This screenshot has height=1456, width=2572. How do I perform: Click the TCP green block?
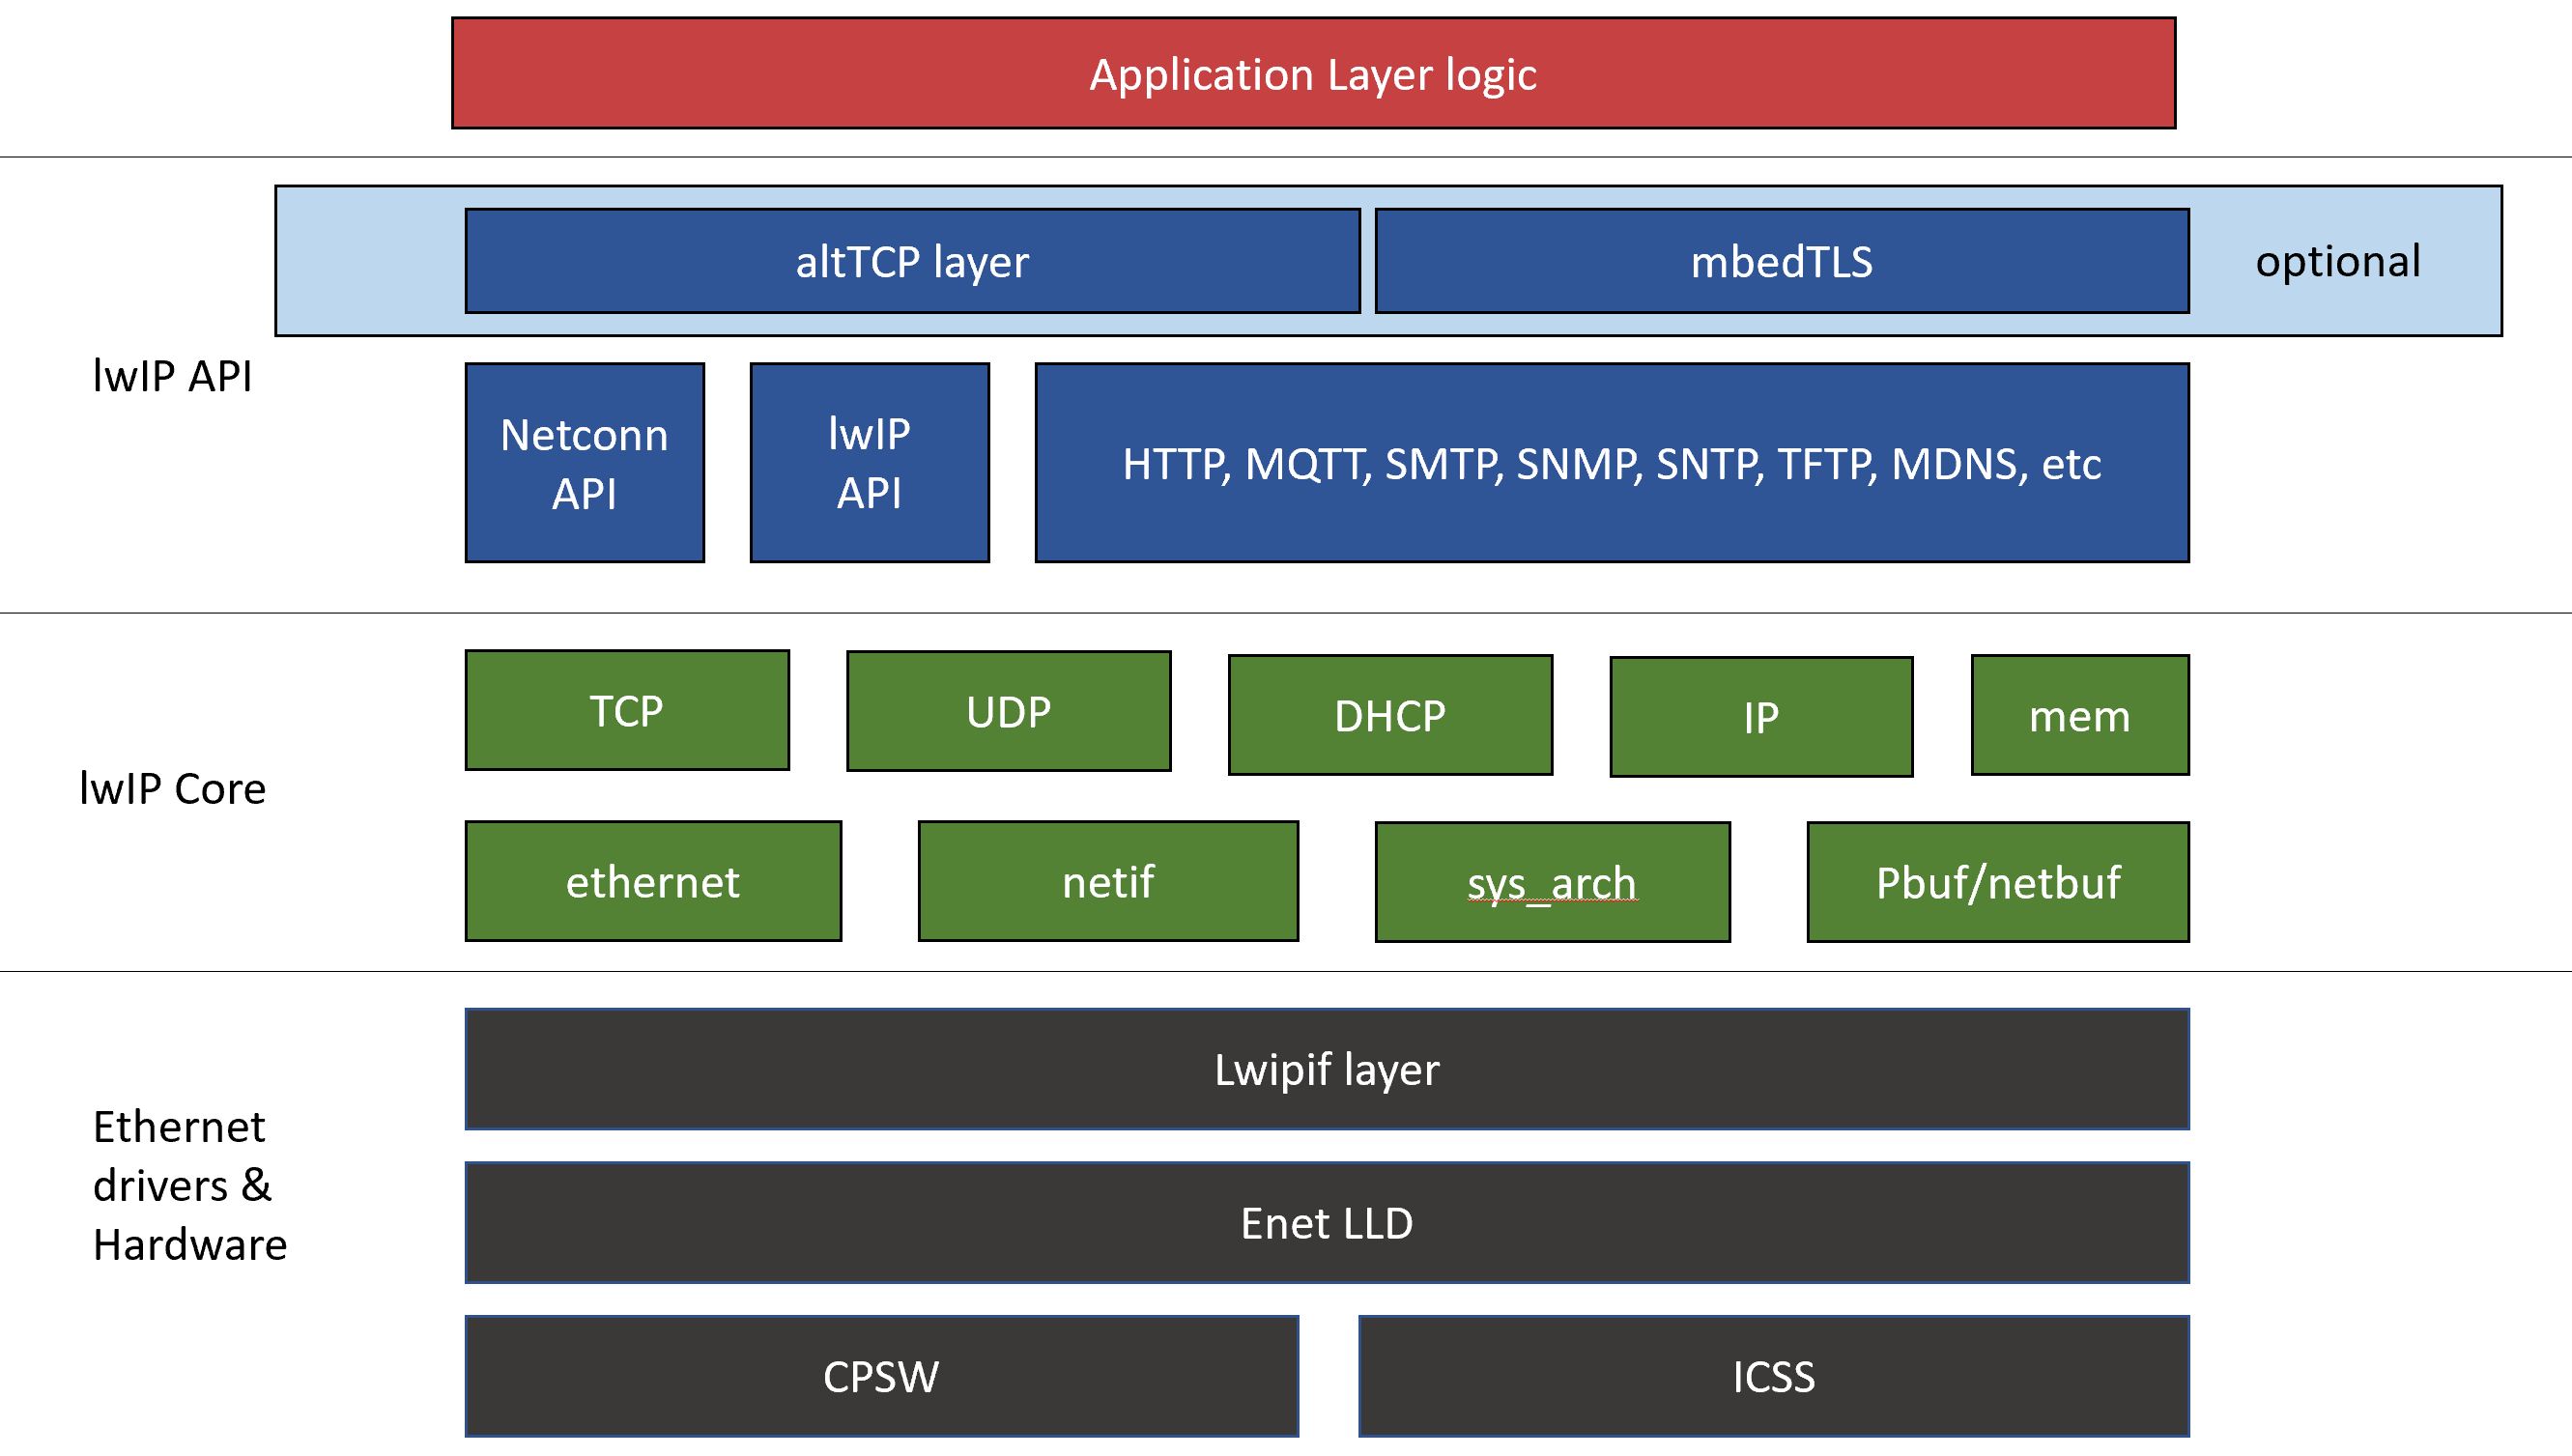click(x=627, y=711)
